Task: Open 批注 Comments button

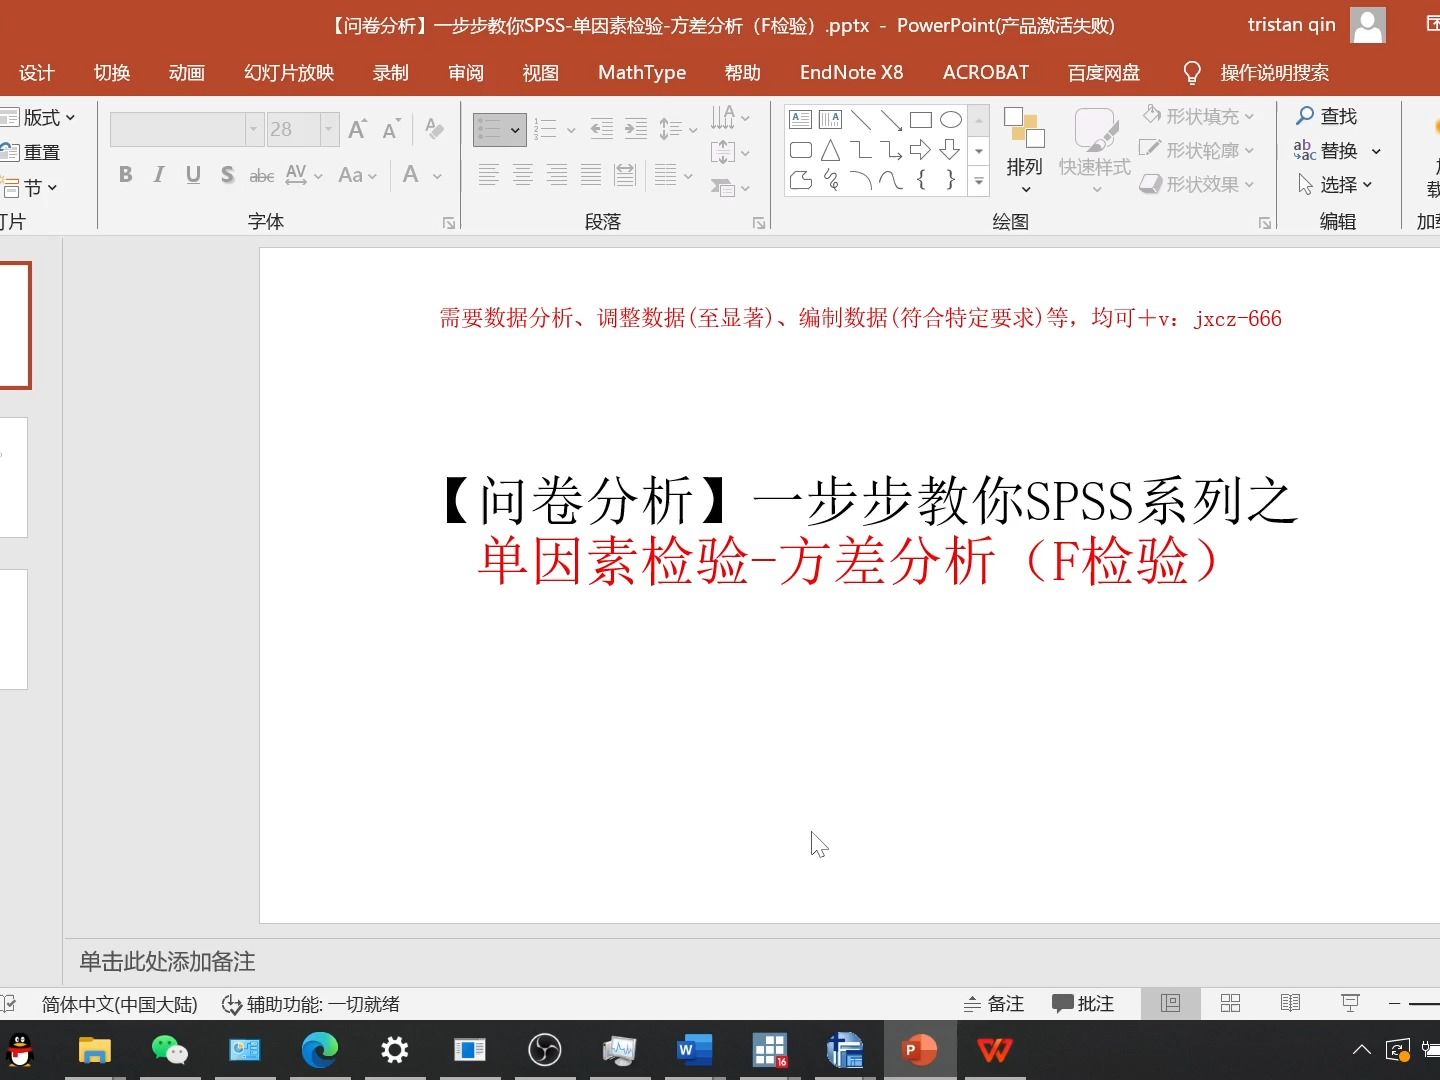Action: click(x=1083, y=1003)
